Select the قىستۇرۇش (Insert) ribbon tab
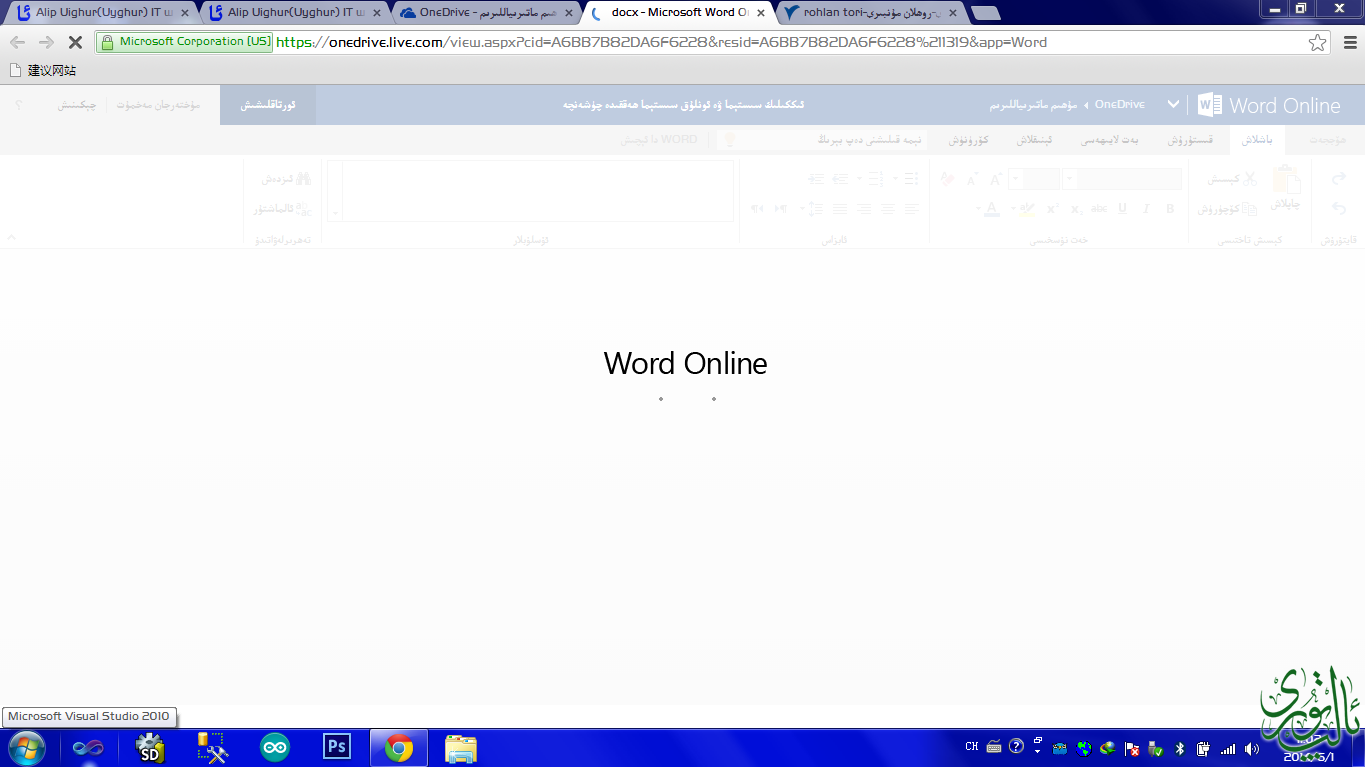Image resolution: width=1365 pixels, height=767 pixels. [1190, 140]
